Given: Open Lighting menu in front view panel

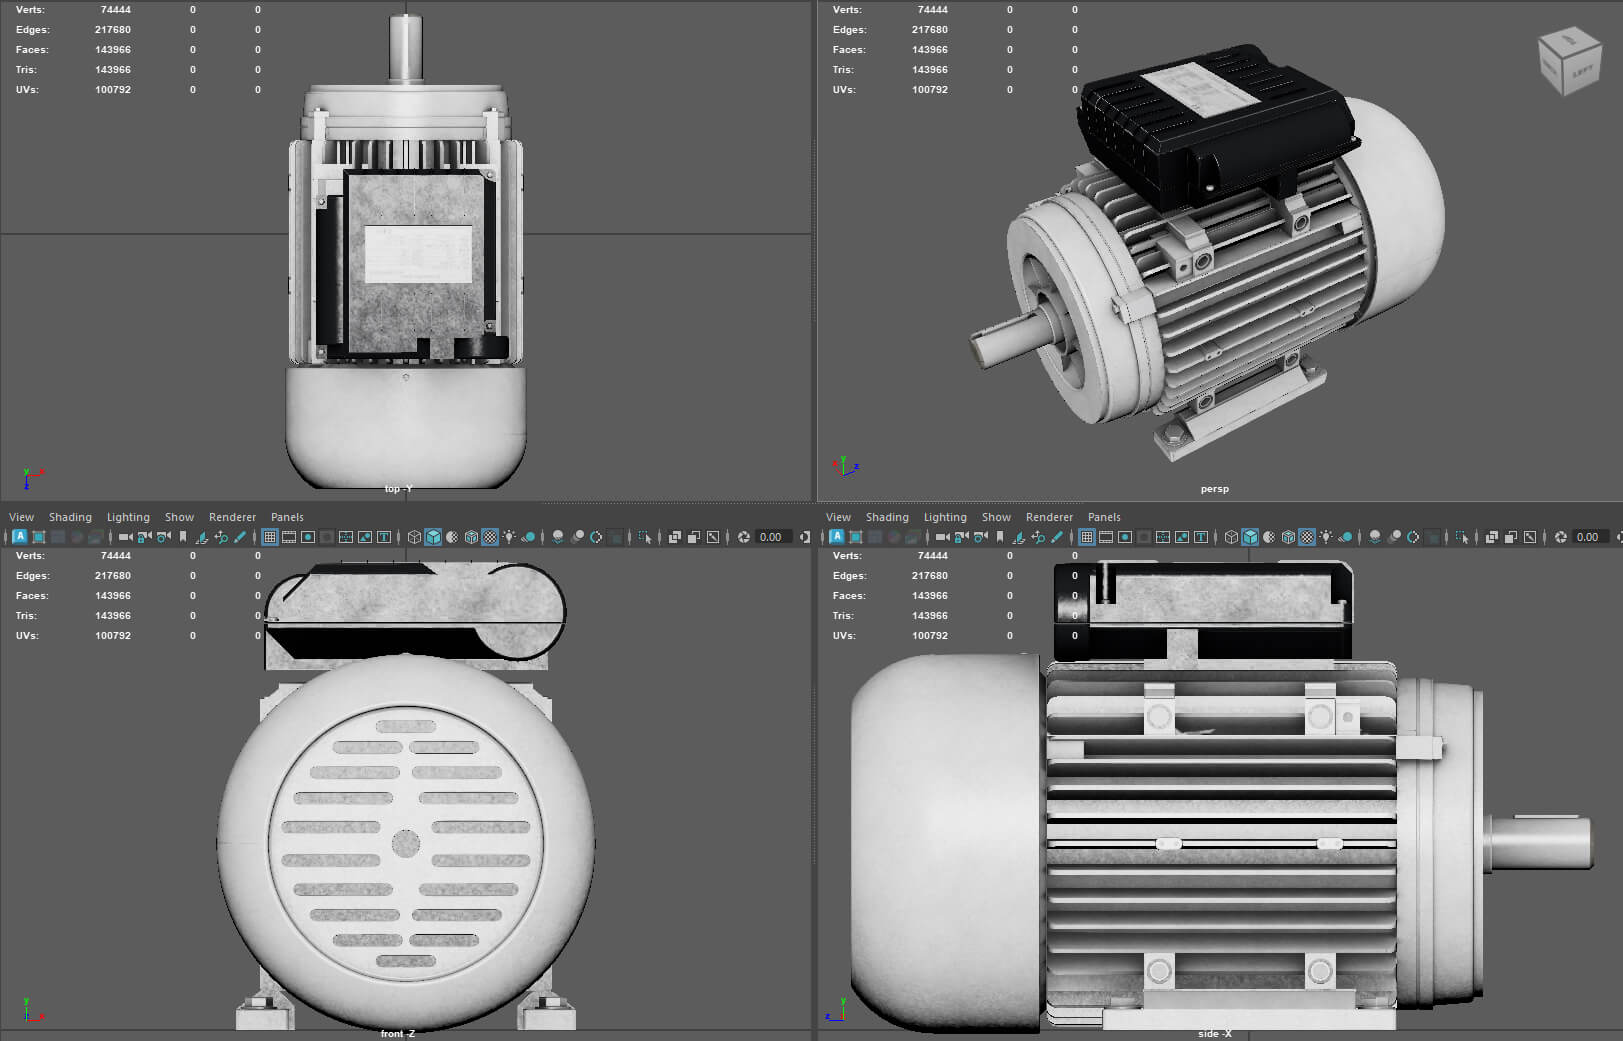Looking at the screenshot, I should point(128,517).
